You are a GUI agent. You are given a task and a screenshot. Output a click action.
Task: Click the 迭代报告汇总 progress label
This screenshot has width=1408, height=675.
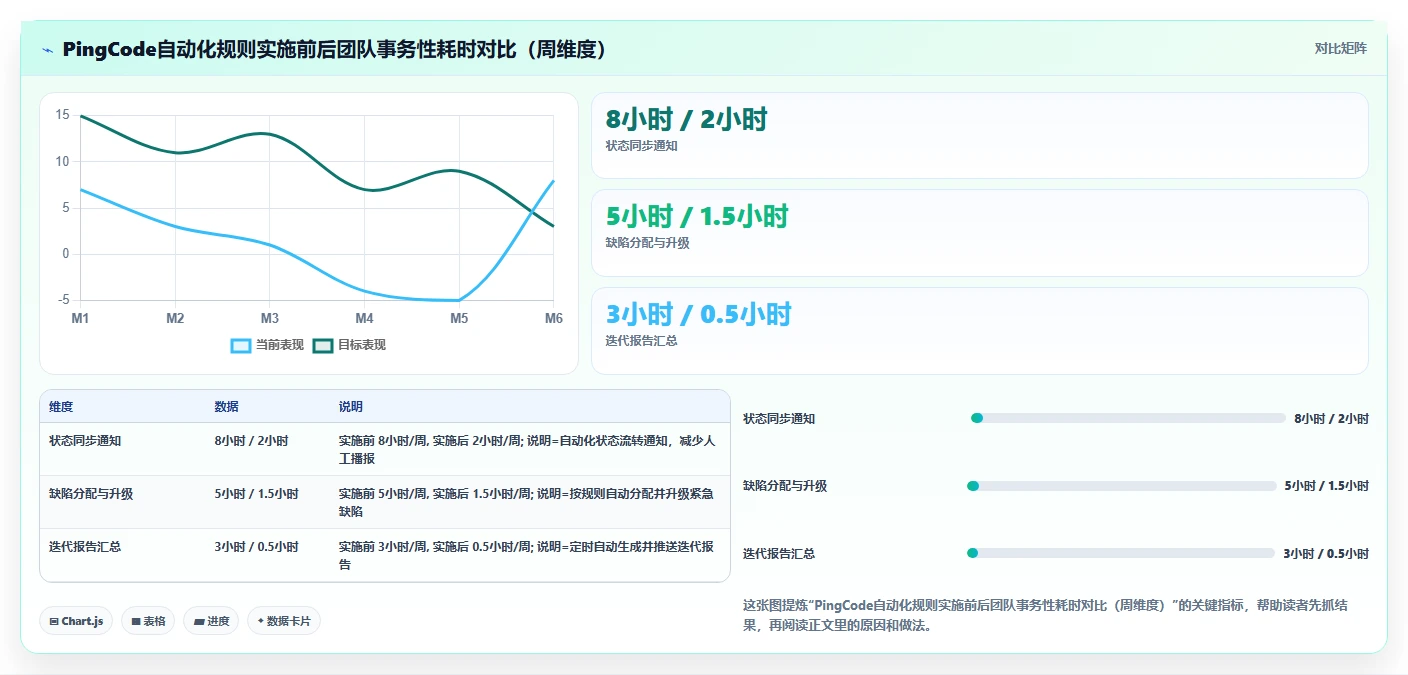(779, 554)
